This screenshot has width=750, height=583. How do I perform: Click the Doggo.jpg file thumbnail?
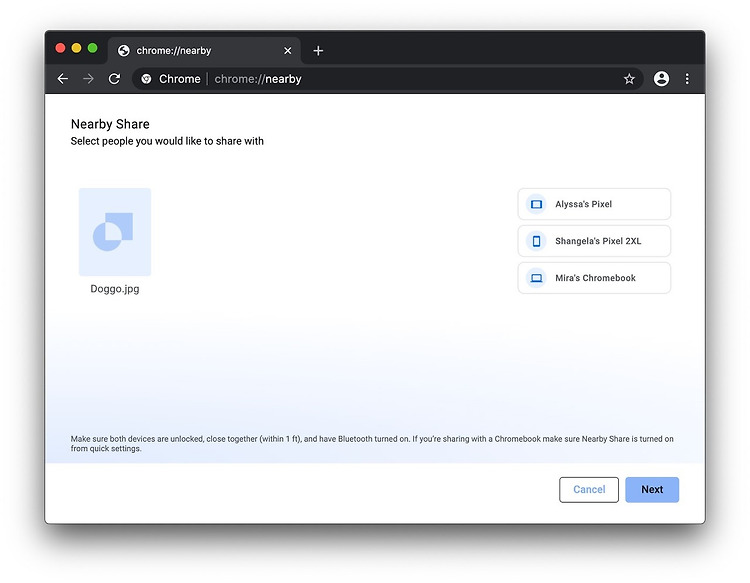pyautogui.click(x=115, y=232)
